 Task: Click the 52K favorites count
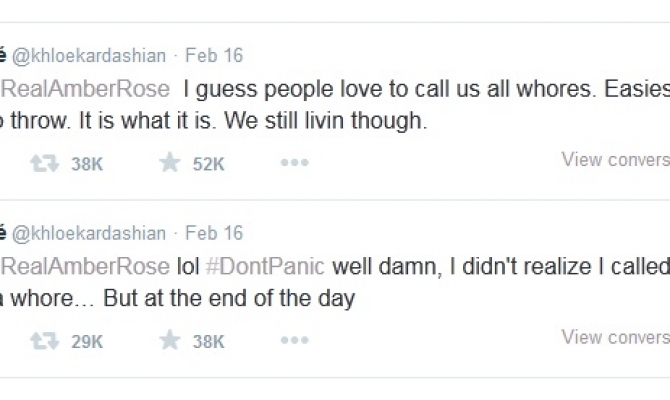208,164
